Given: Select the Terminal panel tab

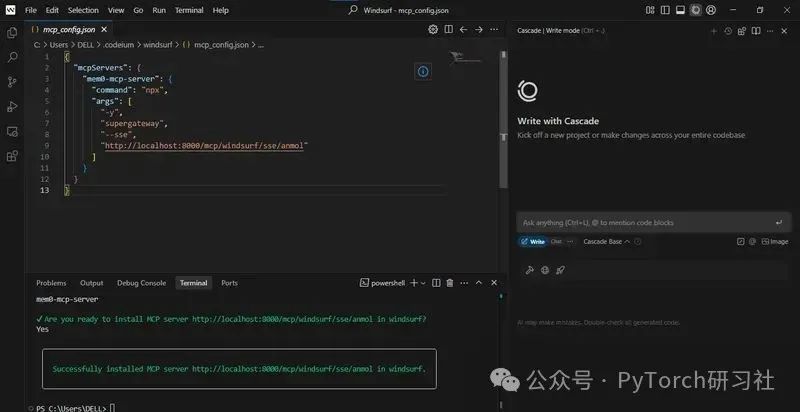Looking at the screenshot, I should click(x=193, y=283).
